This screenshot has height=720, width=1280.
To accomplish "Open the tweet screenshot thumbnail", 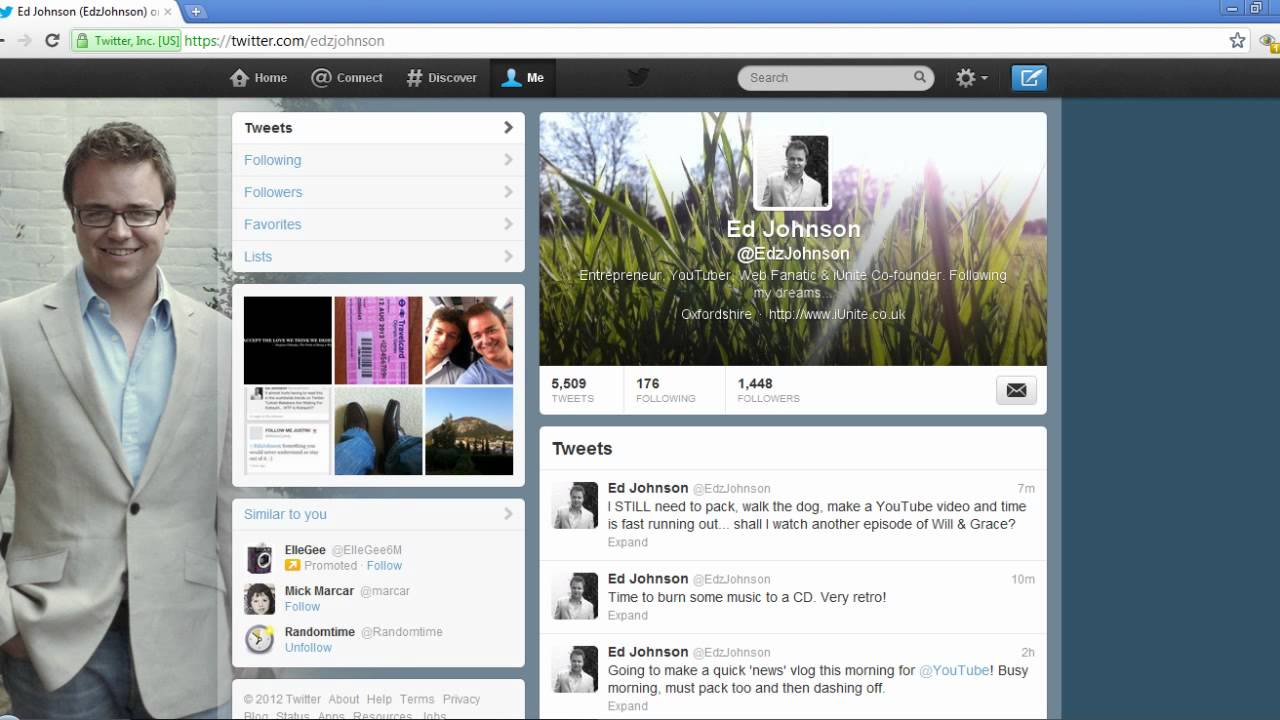I will pos(288,431).
